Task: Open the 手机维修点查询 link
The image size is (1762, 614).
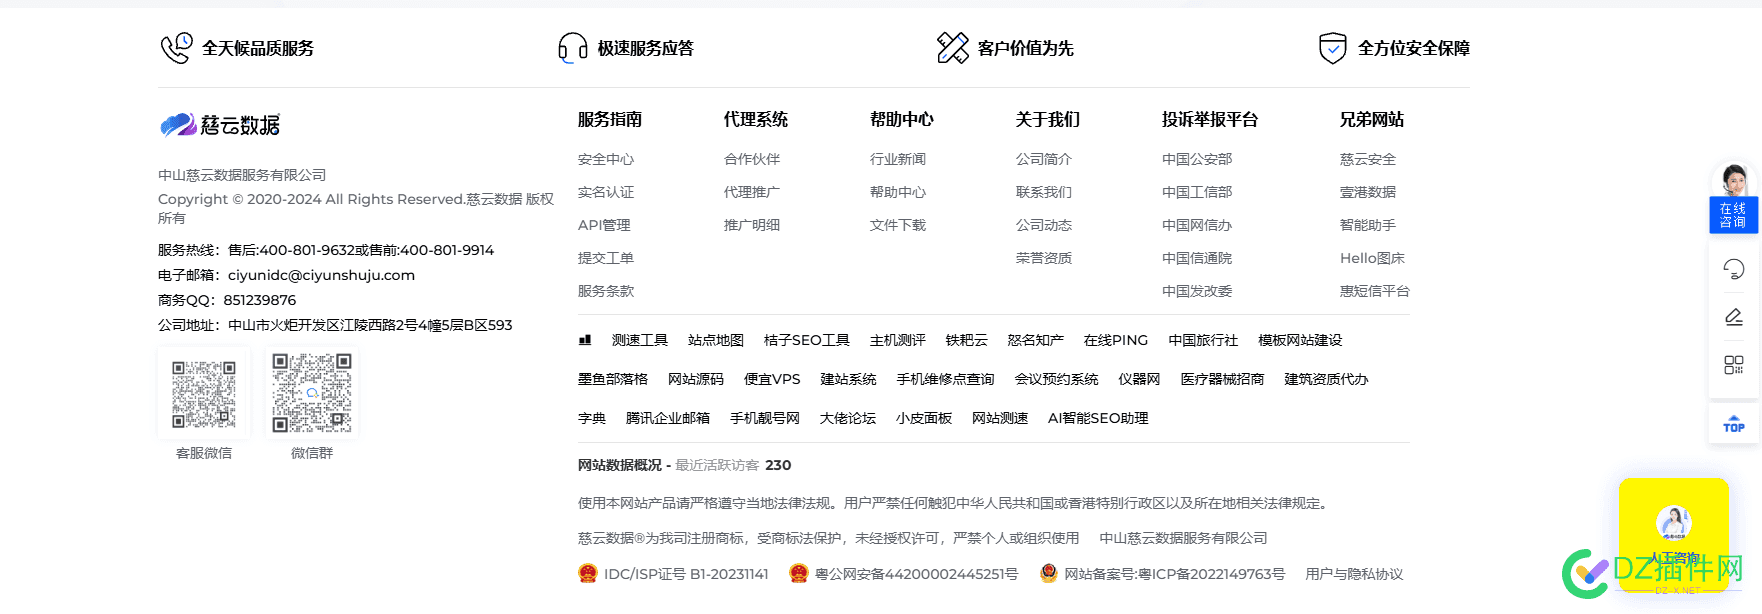Action: pyautogui.click(x=945, y=379)
